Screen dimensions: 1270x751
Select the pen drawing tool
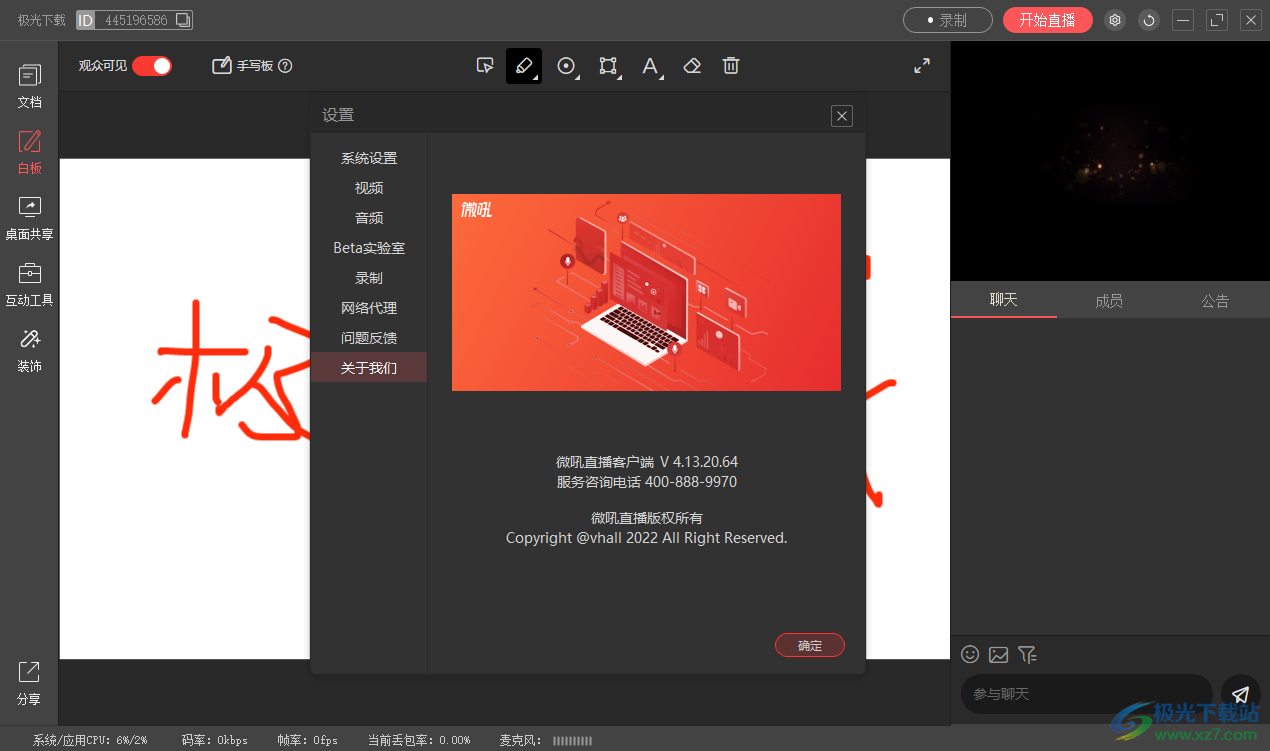point(523,66)
